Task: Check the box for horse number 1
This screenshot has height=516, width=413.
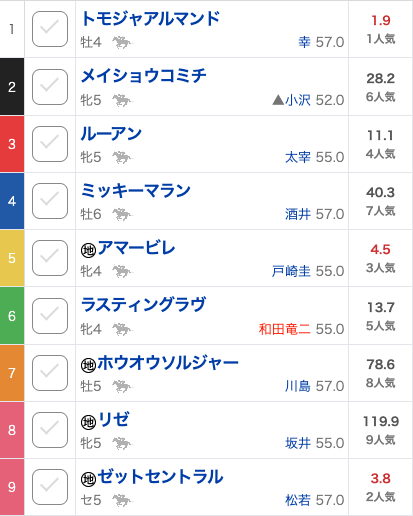Action: coord(50,29)
